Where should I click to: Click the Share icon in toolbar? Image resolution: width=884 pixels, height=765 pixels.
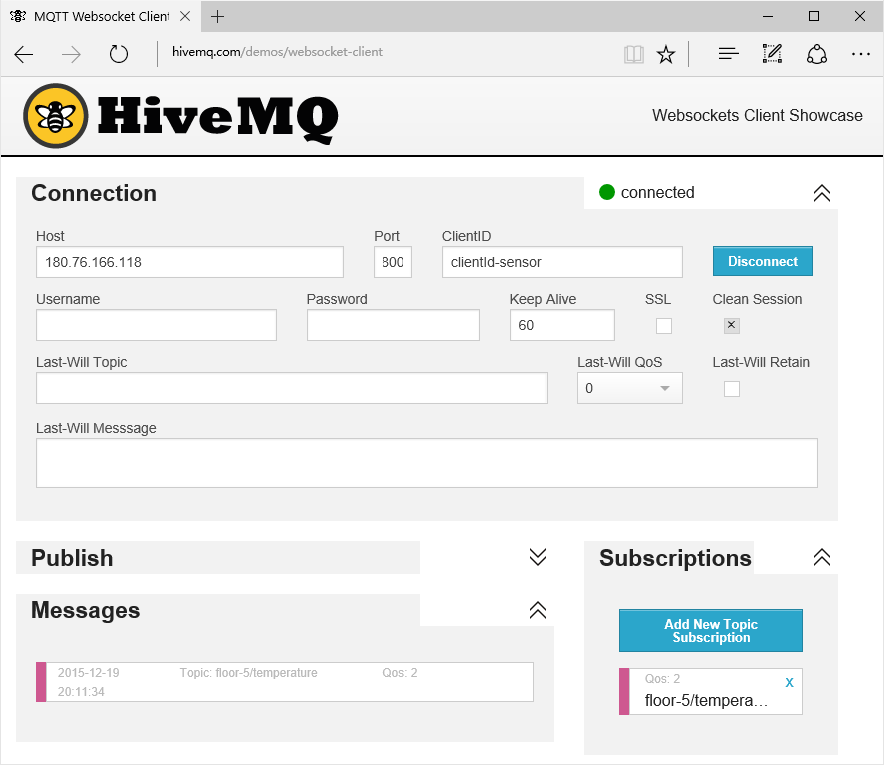(x=817, y=54)
